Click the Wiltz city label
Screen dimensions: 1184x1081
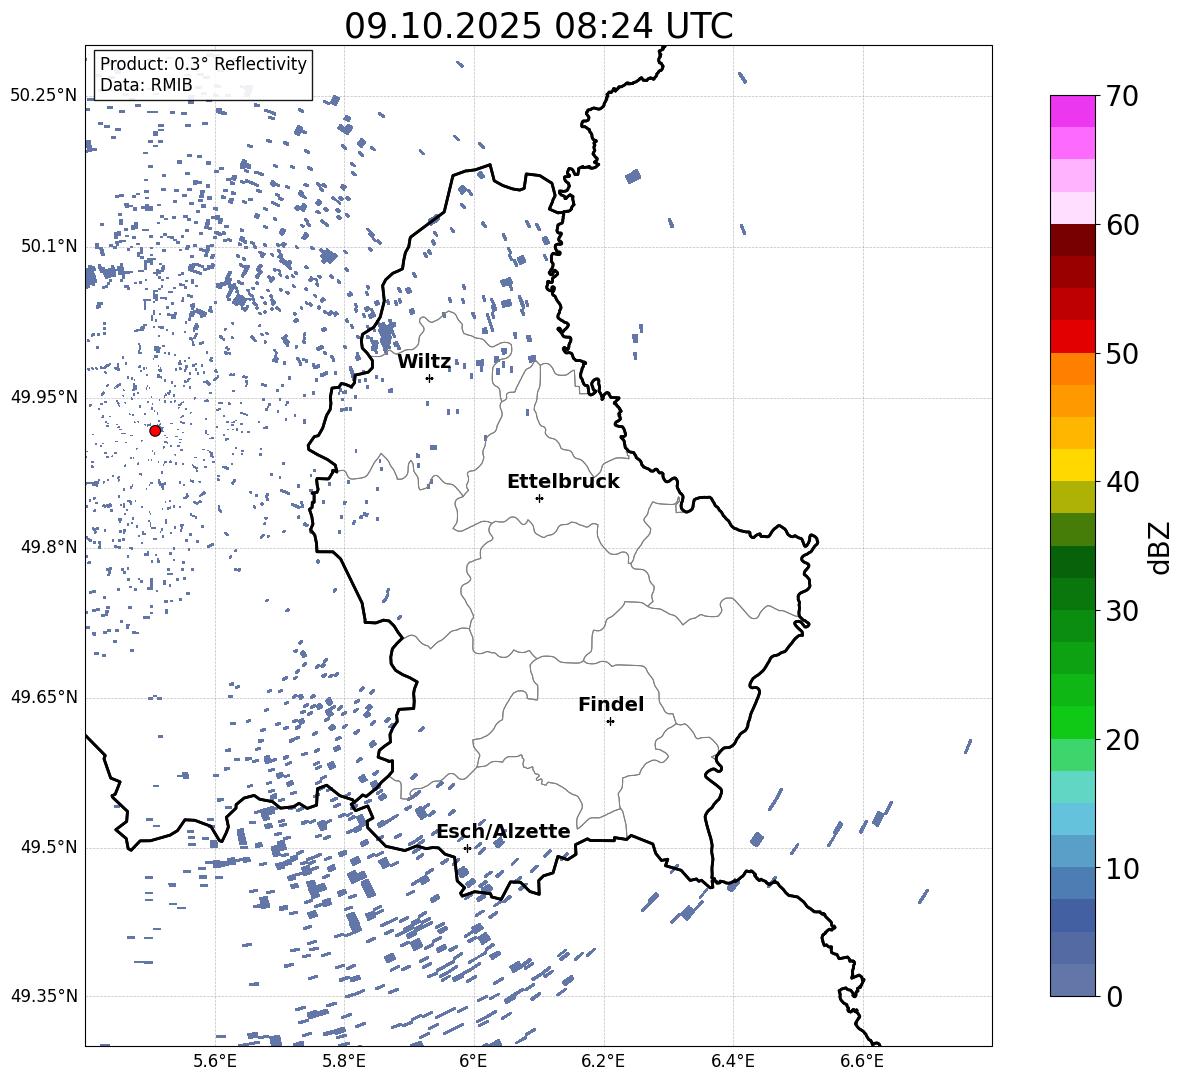(x=424, y=362)
